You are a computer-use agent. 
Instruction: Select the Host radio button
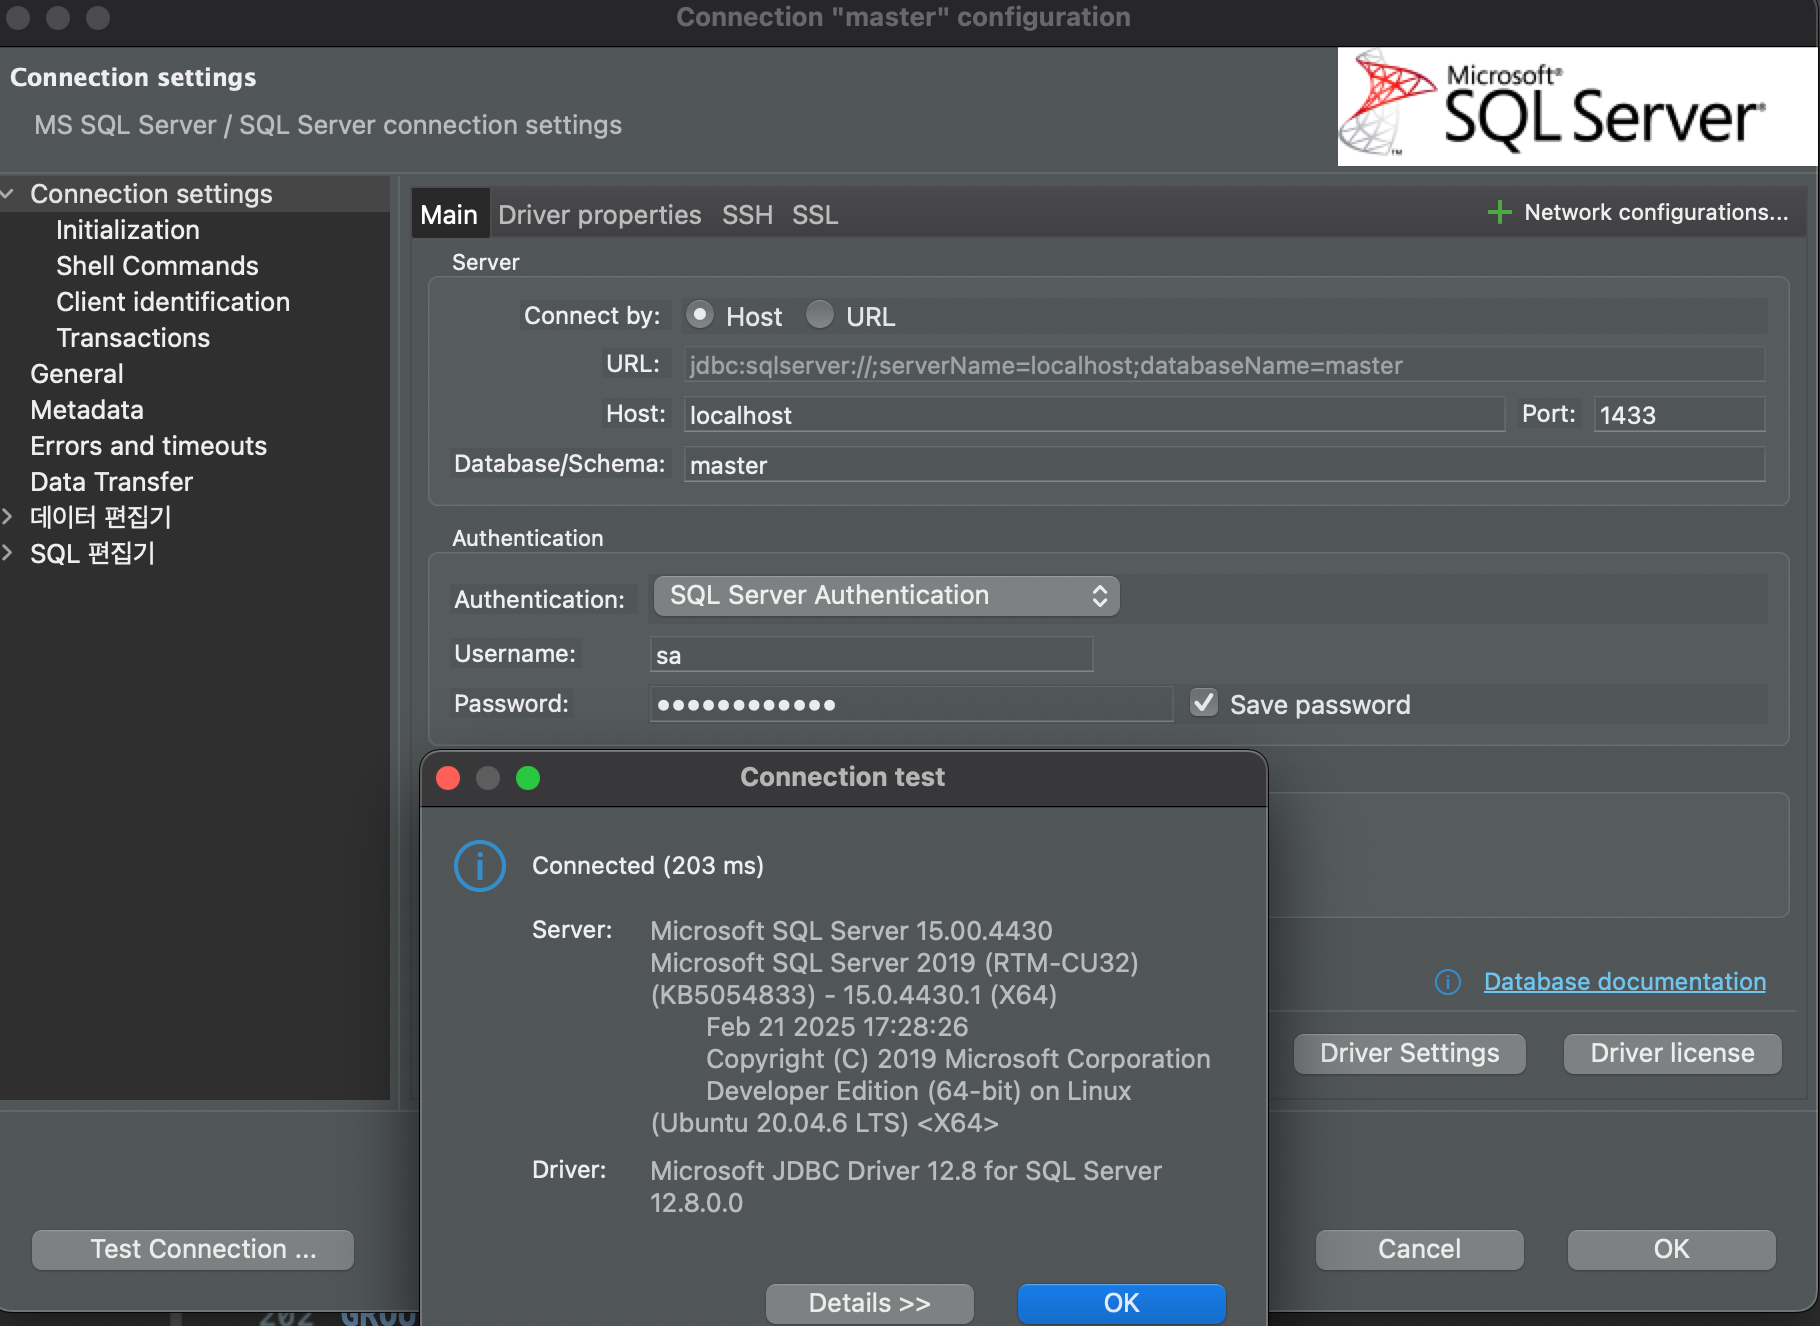click(x=700, y=315)
